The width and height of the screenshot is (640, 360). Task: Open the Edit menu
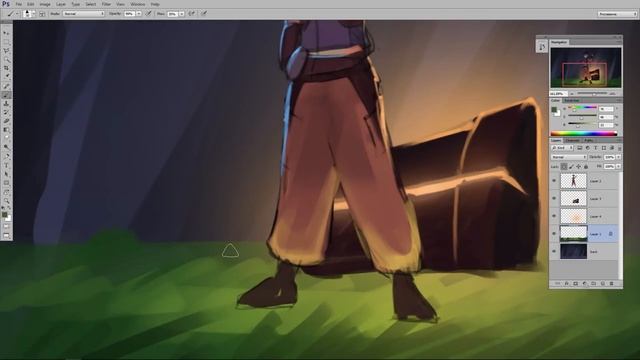pyautogui.click(x=31, y=4)
